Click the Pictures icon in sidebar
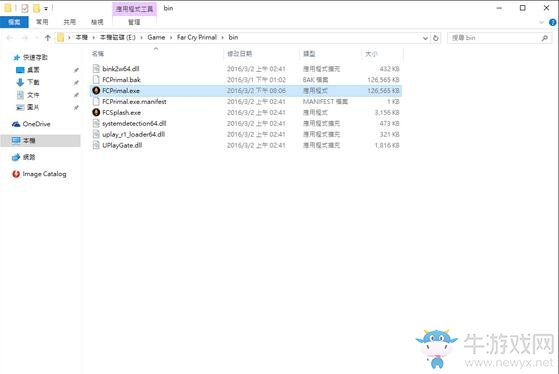Image resolution: width=559 pixels, height=374 pixels. pyautogui.click(x=20, y=107)
